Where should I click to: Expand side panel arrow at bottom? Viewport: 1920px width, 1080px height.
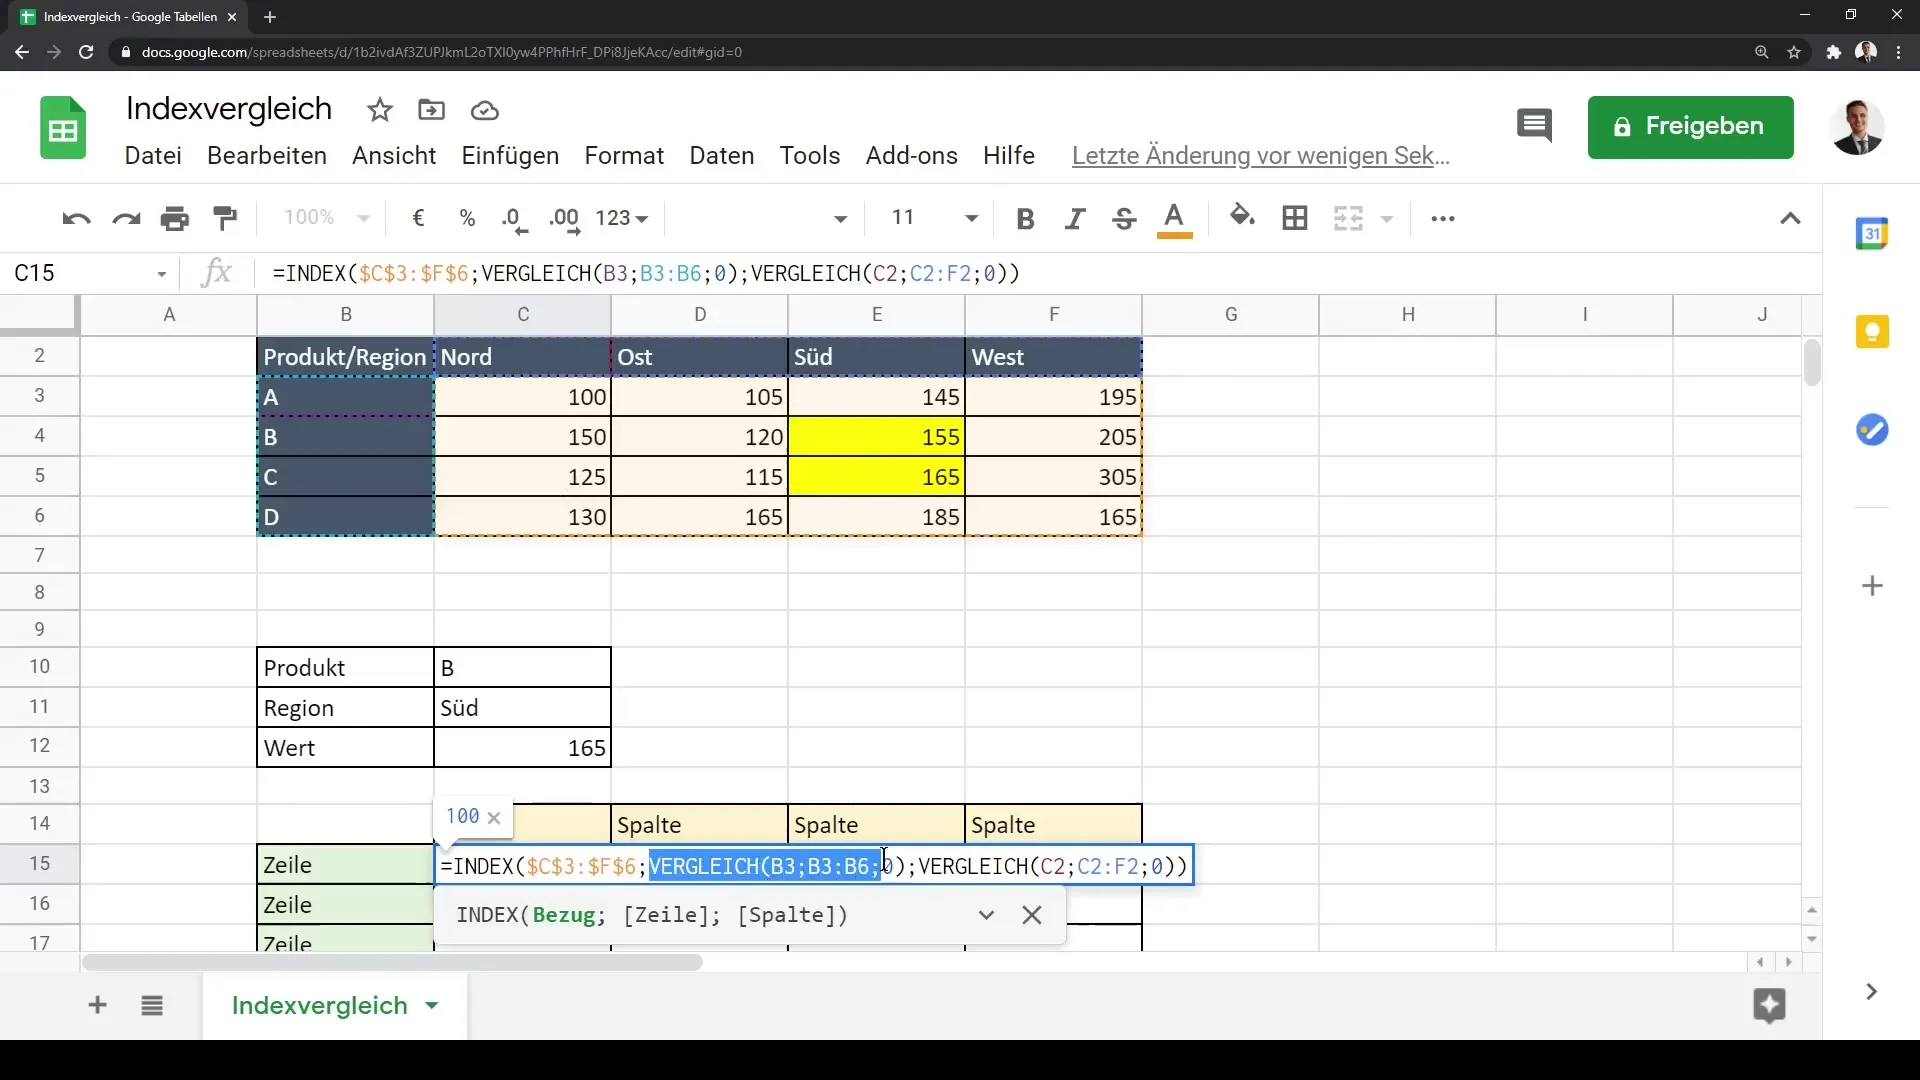(x=1871, y=992)
